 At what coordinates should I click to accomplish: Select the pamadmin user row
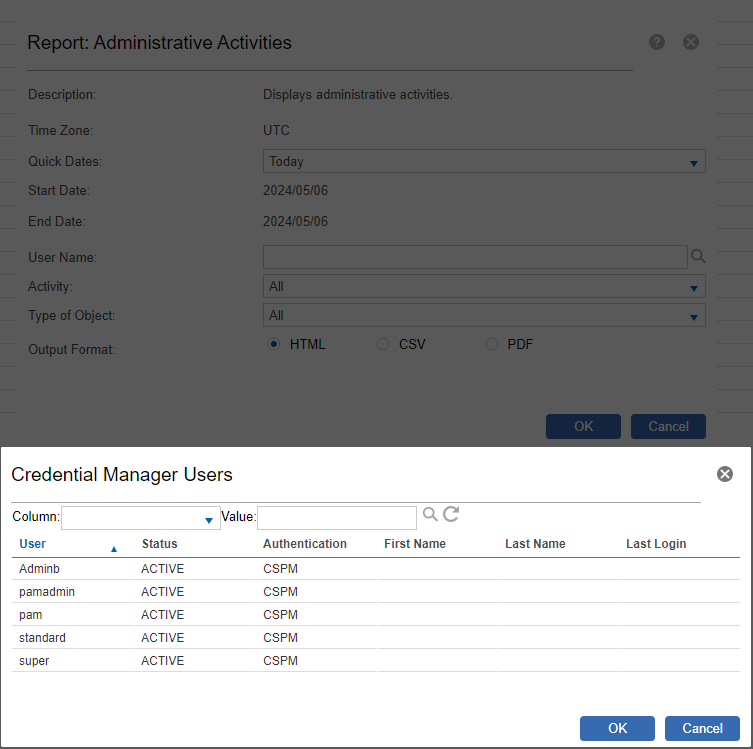tap(47, 592)
